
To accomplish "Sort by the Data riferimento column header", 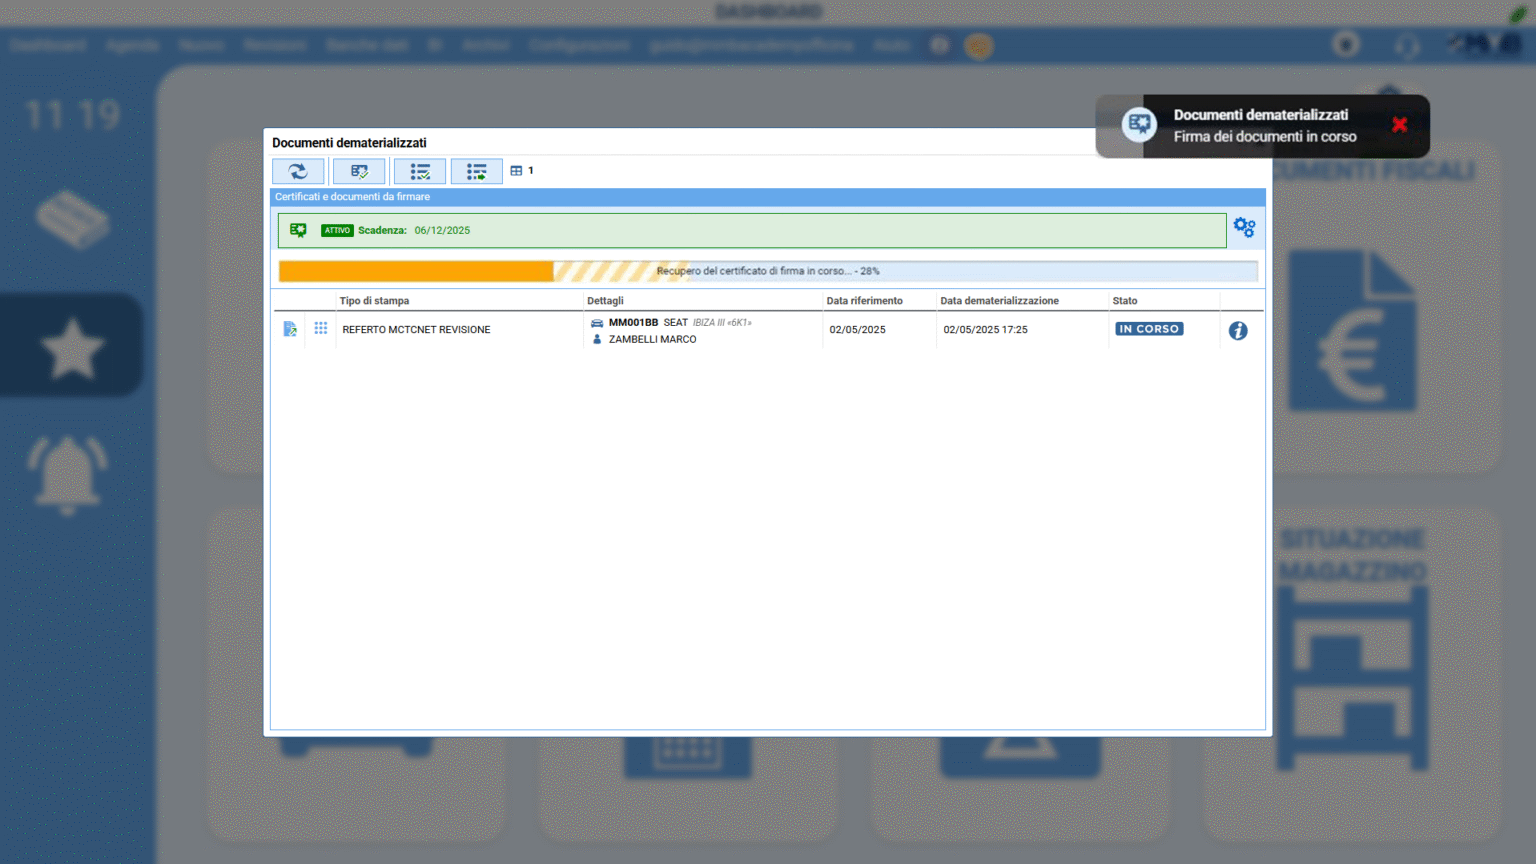I will point(864,301).
